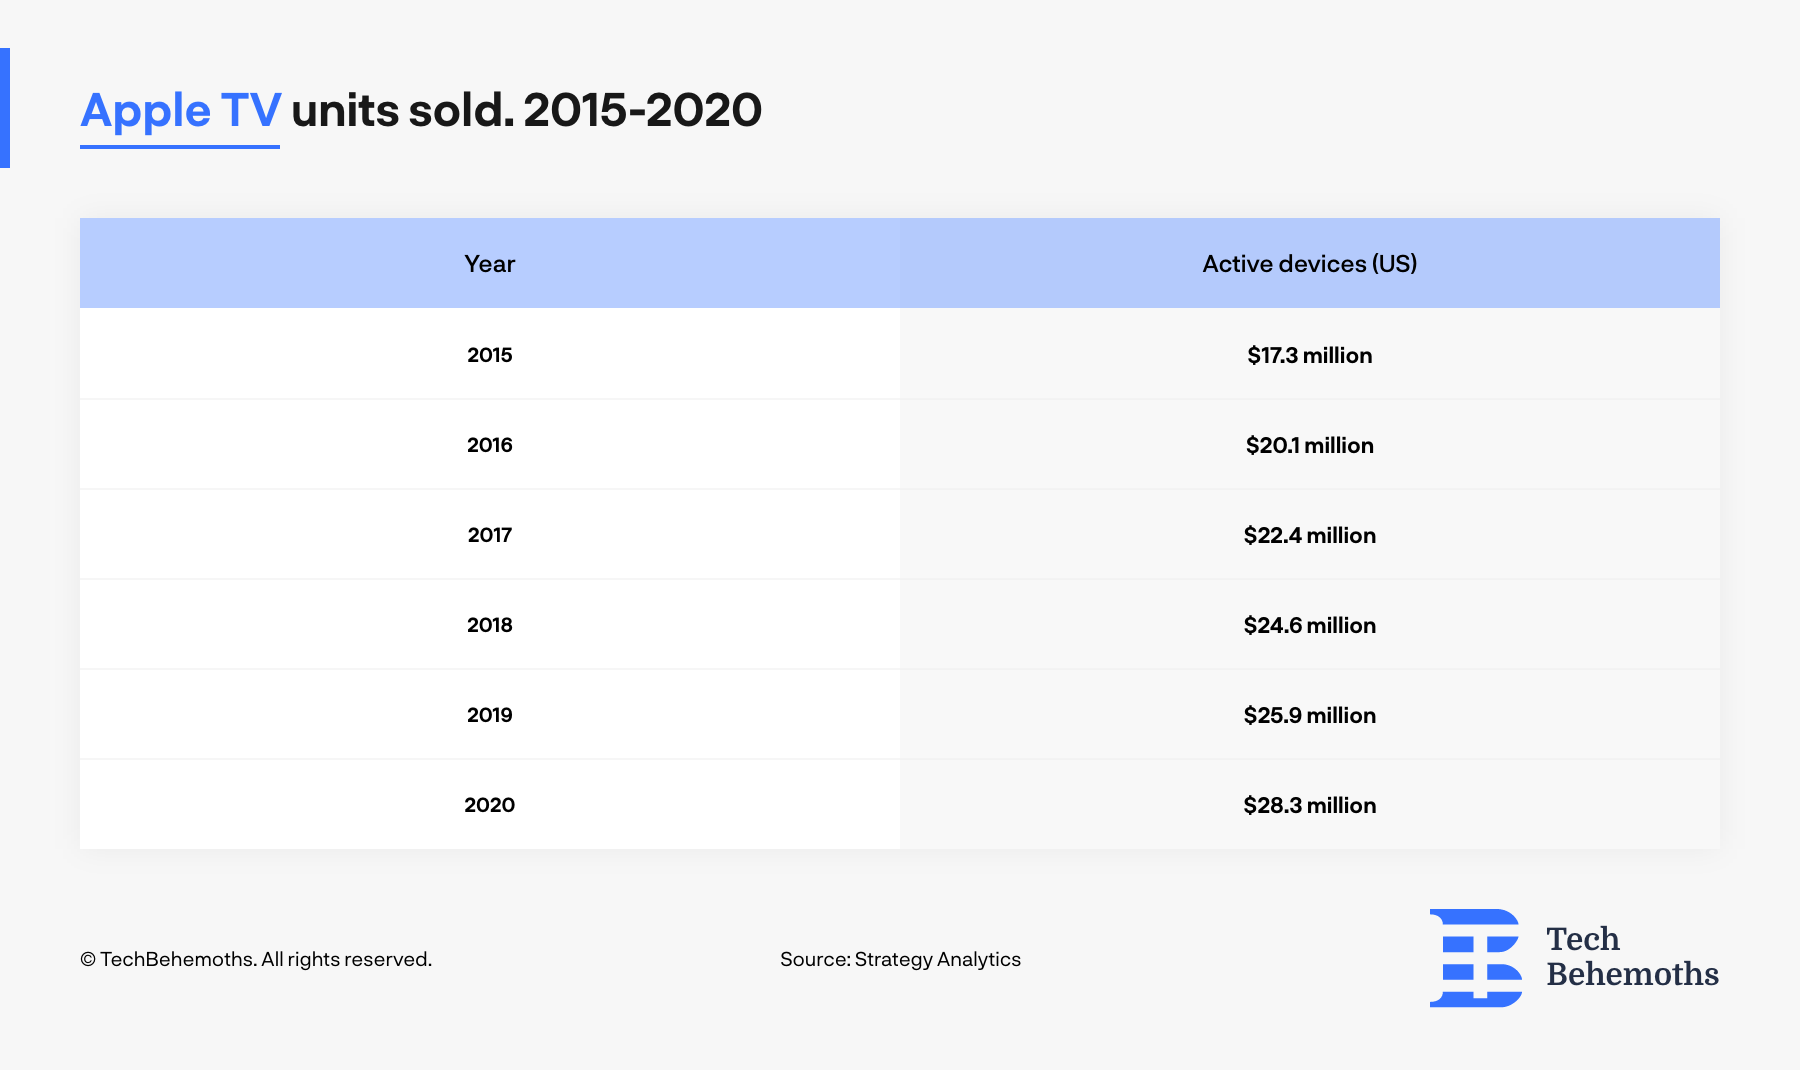
Task: Click the $22.4 million value
Action: pos(1310,535)
